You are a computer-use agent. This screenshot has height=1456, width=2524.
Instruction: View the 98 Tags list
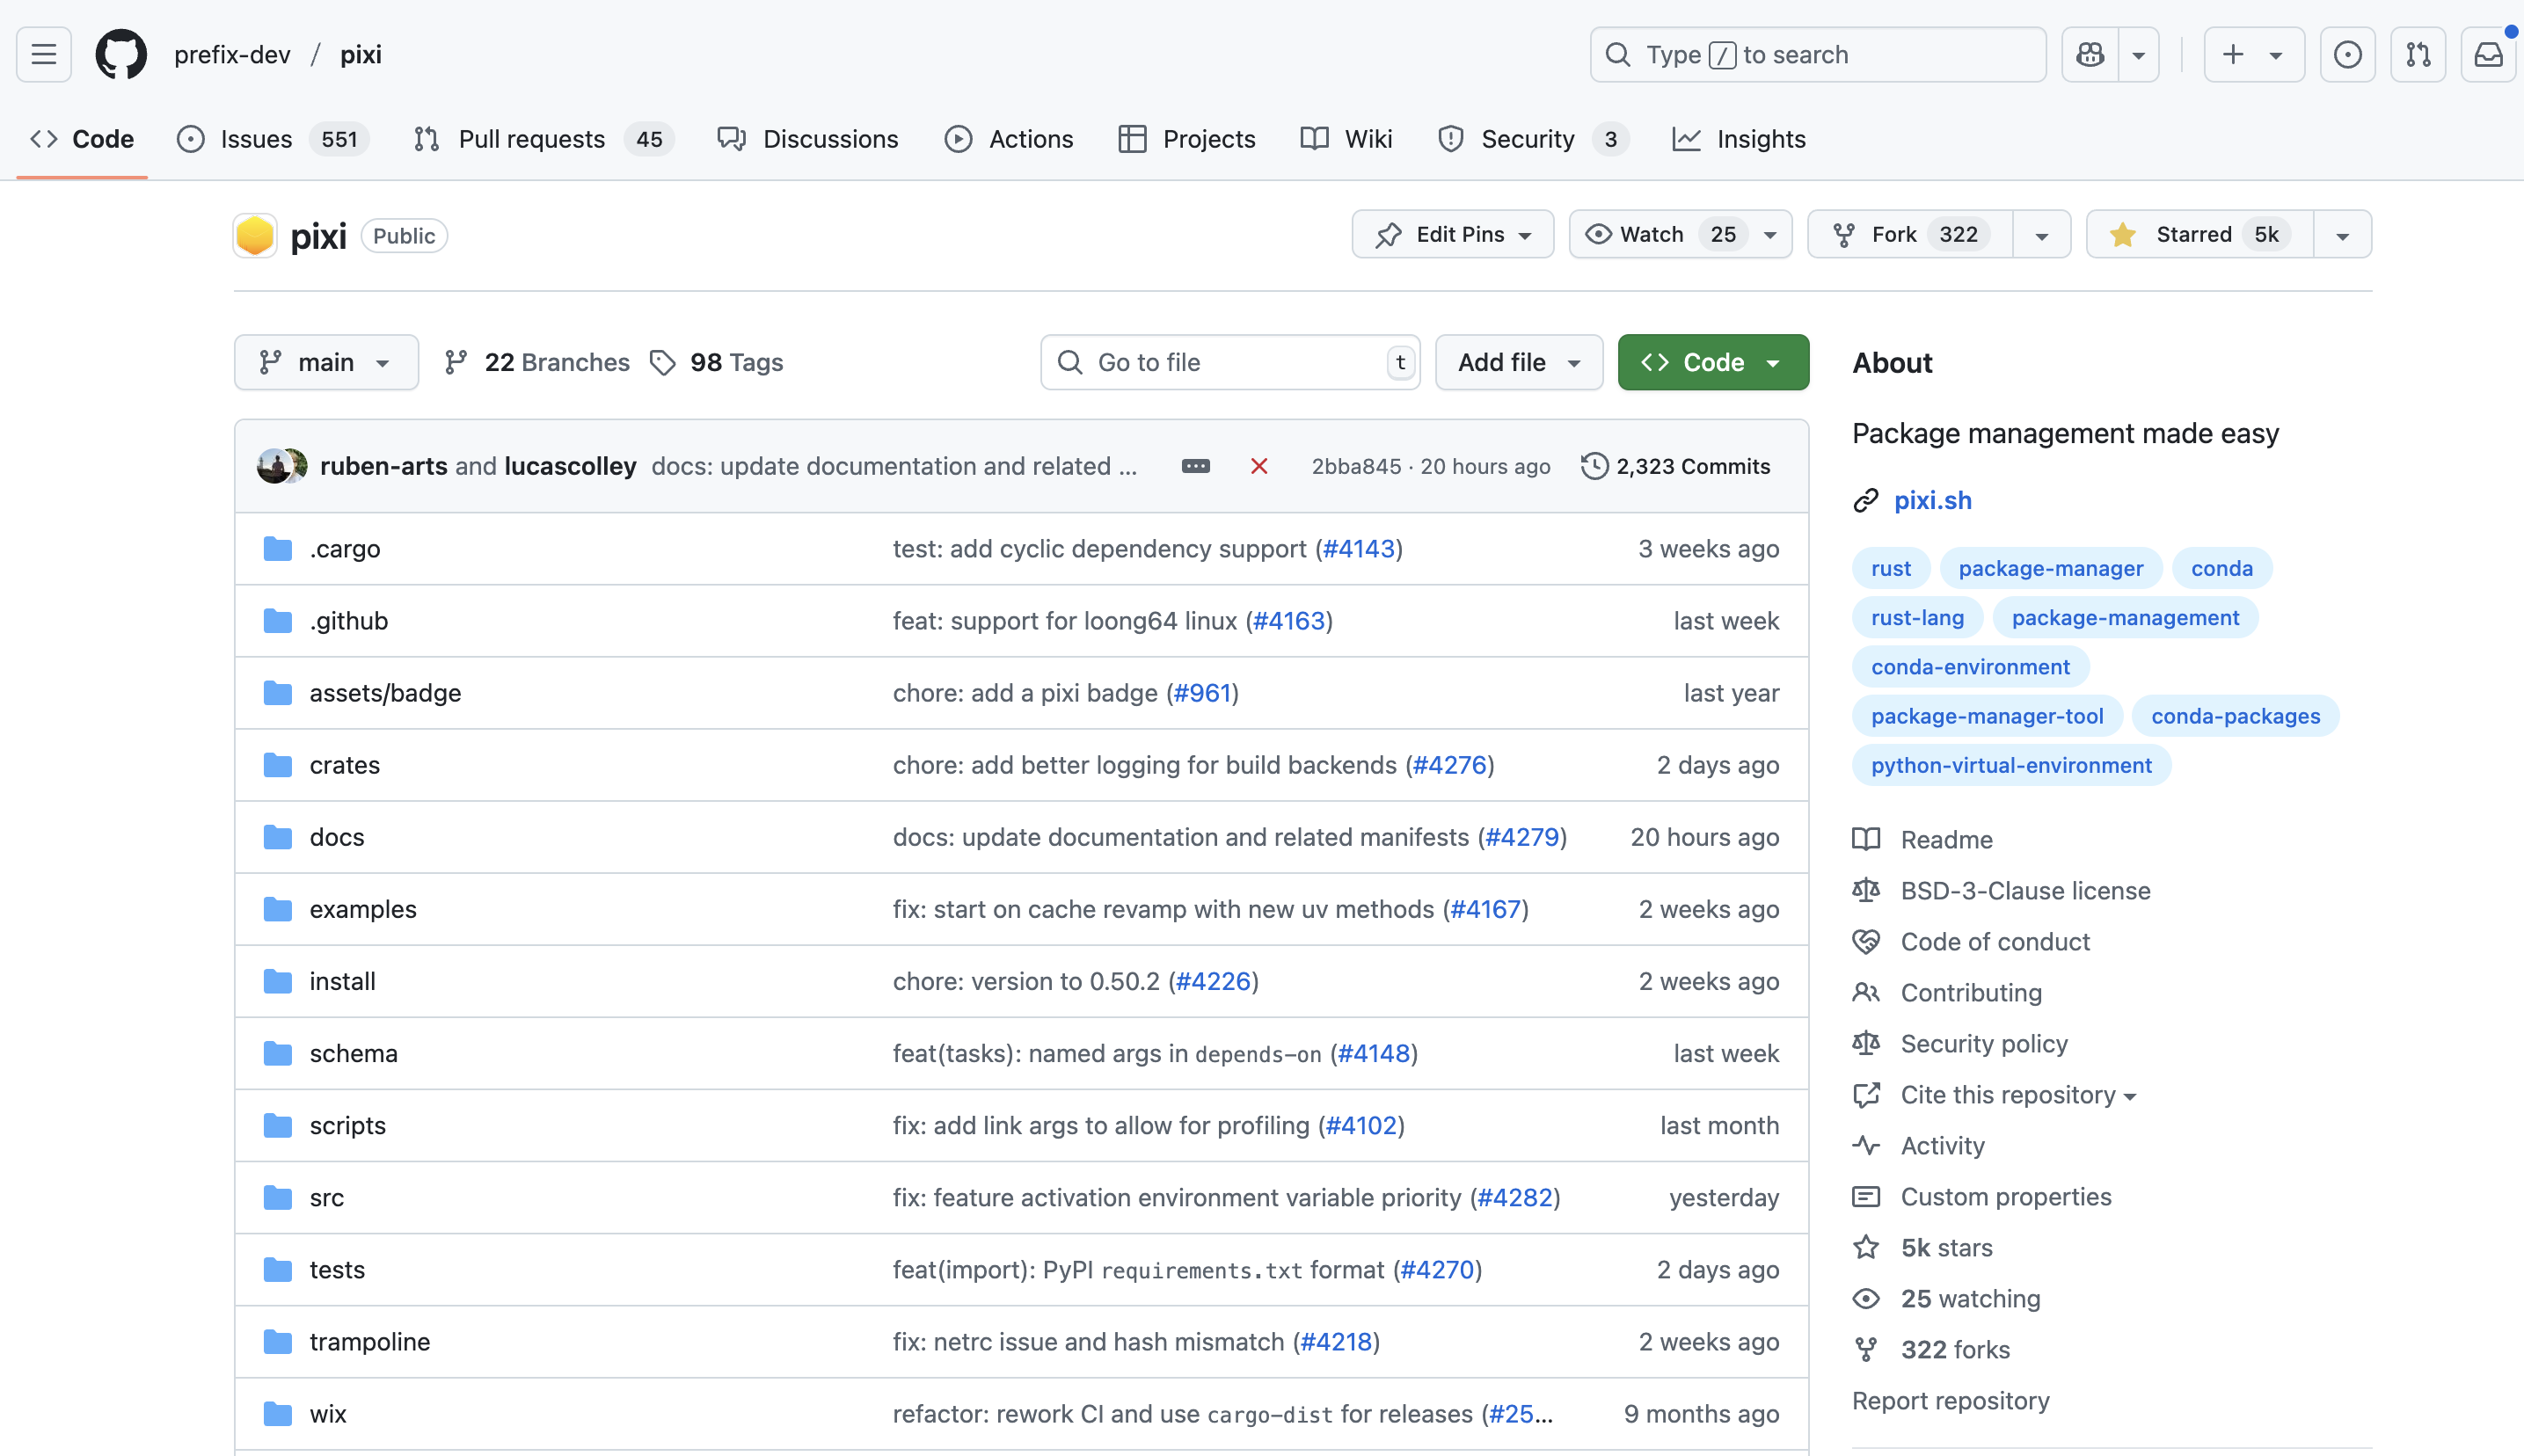coord(716,362)
